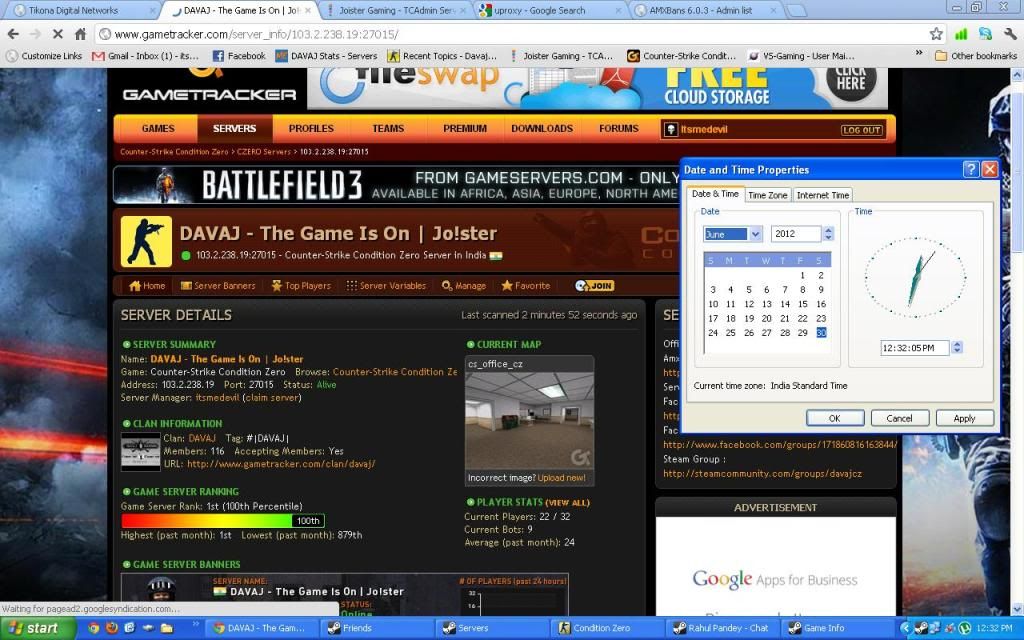Add server to Favorite with star icon

pos(526,286)
